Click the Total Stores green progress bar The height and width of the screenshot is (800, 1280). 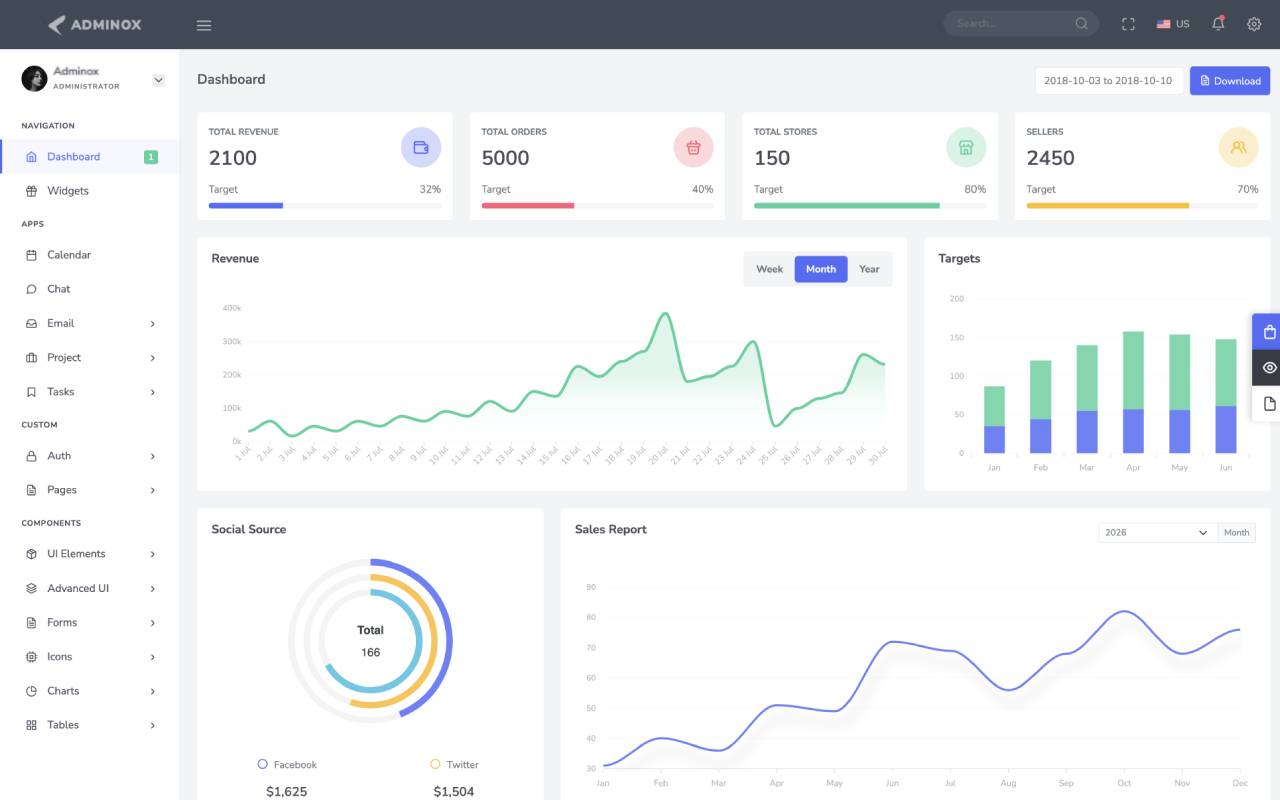[x=847, y=205]
